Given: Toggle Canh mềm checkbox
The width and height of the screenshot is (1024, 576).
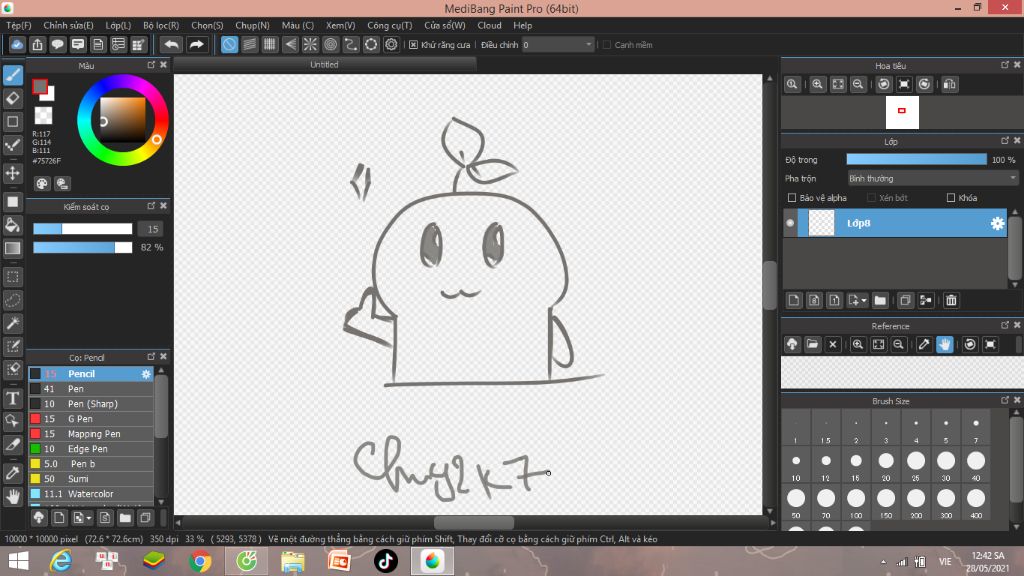Looking at the screenshot, I should tap(607, 45).
